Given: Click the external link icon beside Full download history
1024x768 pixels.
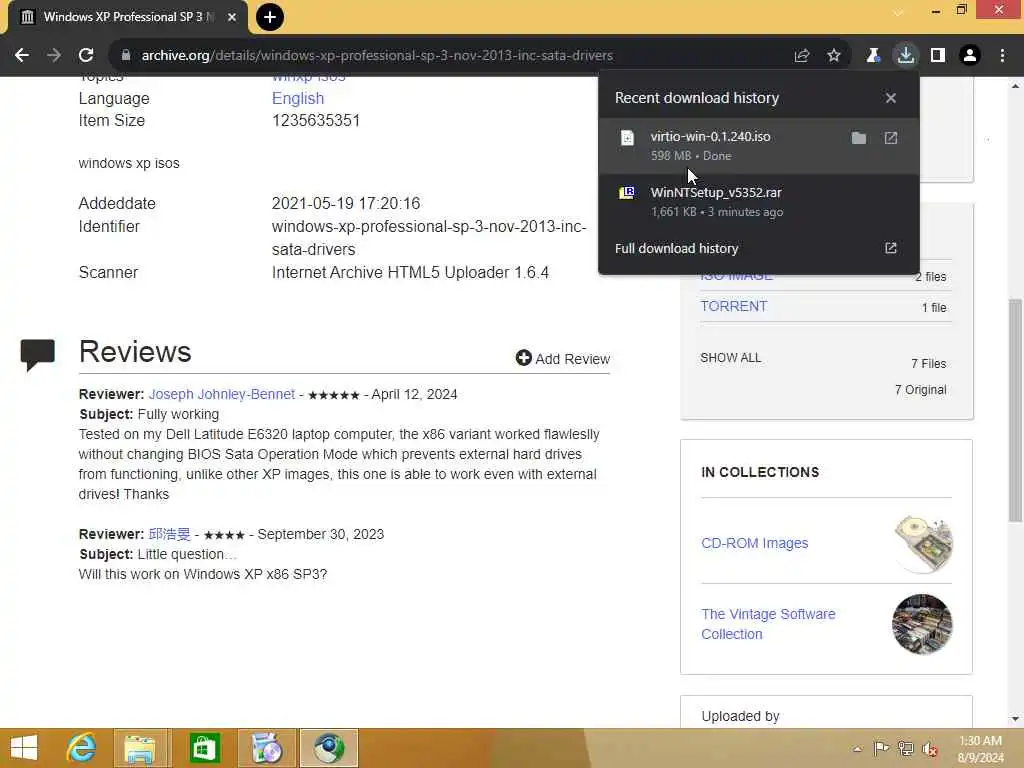Looking at the screenshot, I should tap(891, 248).
